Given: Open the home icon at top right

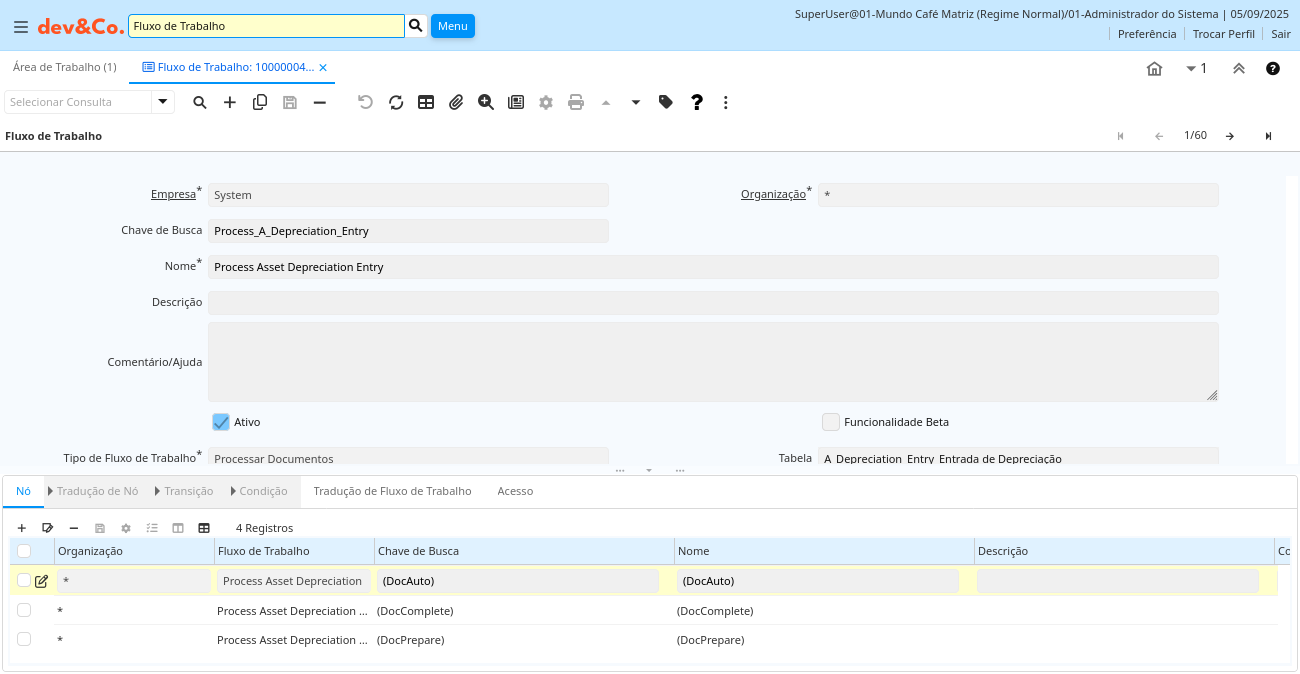Looking at the screenshot, I should point(1154,69).
